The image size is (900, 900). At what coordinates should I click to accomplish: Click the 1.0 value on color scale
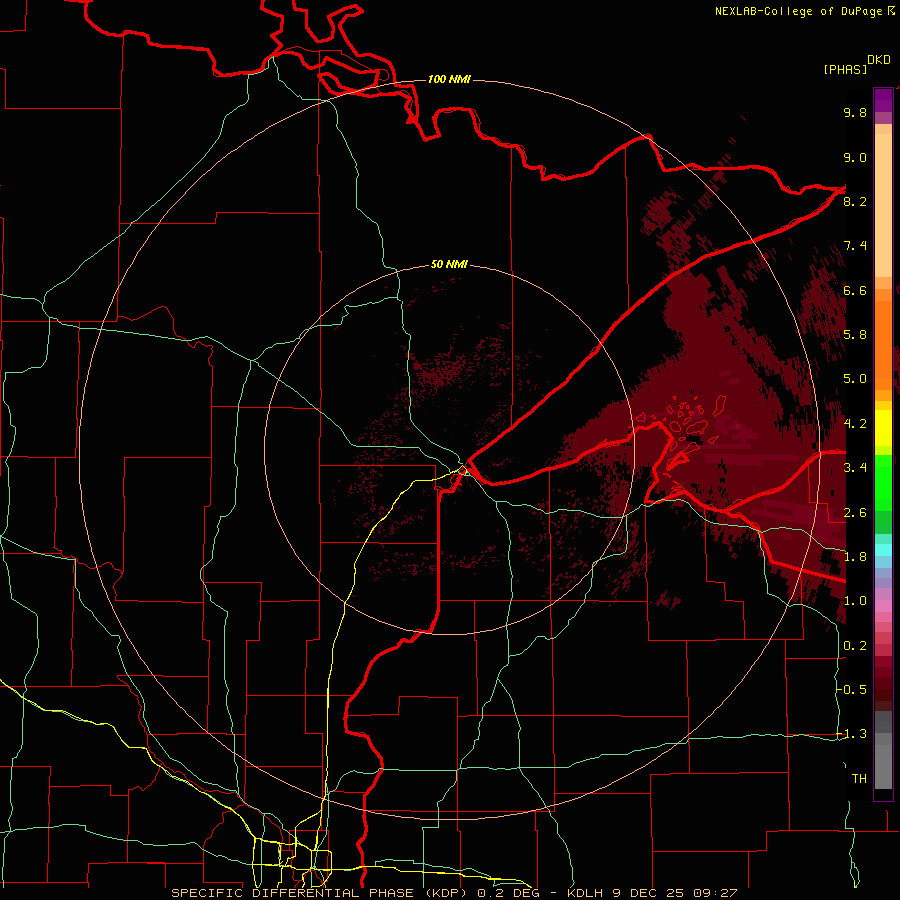[x=855, y=600]
